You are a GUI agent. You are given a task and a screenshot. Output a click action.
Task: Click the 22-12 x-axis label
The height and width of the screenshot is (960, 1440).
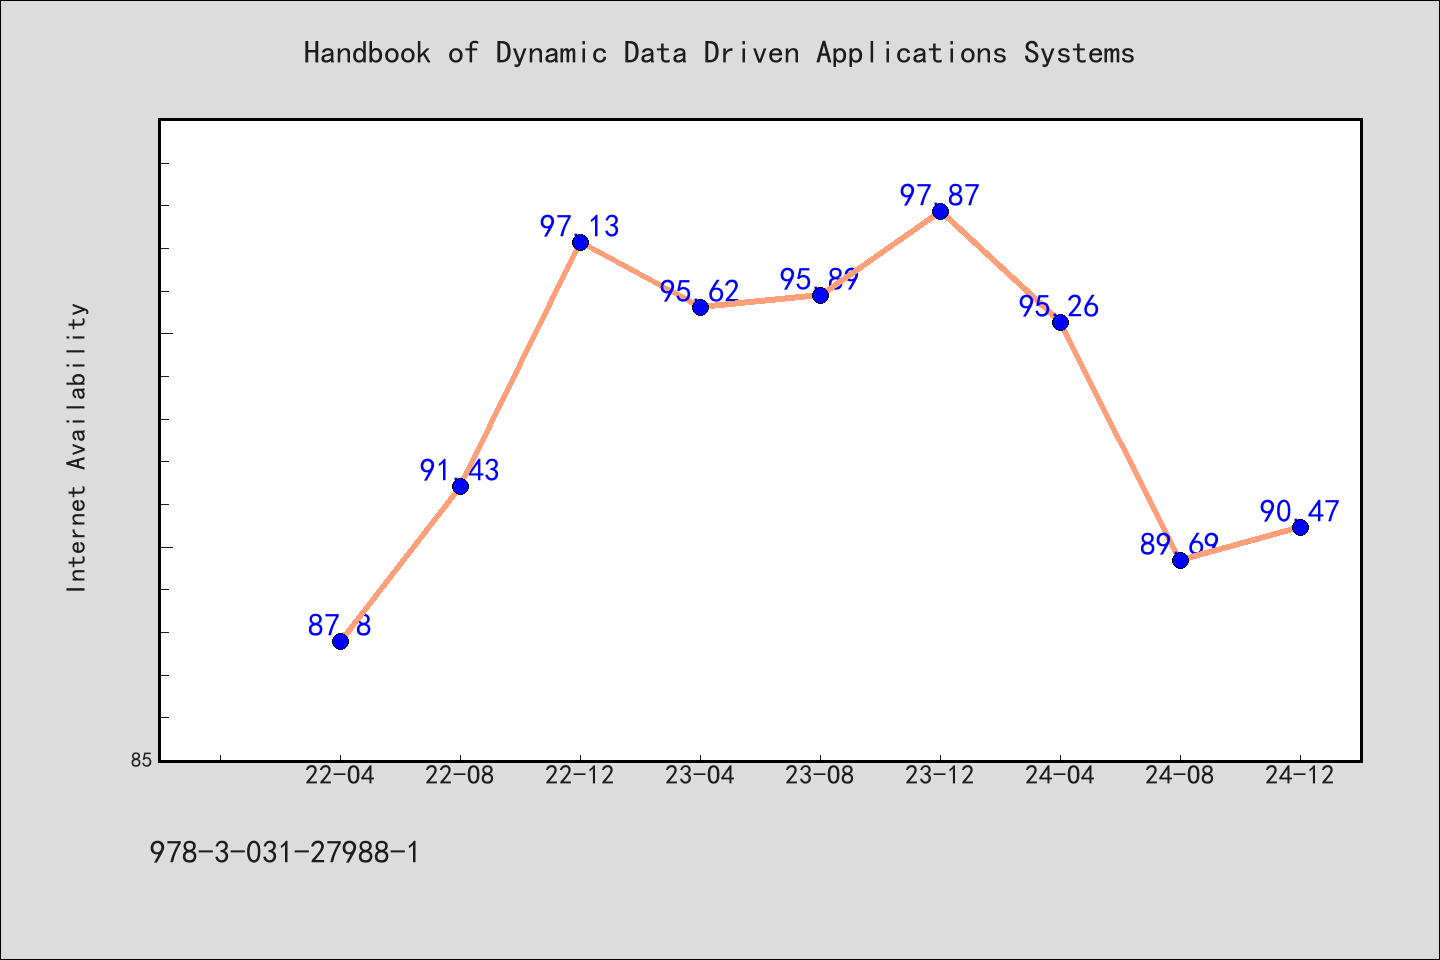(580, 776)
